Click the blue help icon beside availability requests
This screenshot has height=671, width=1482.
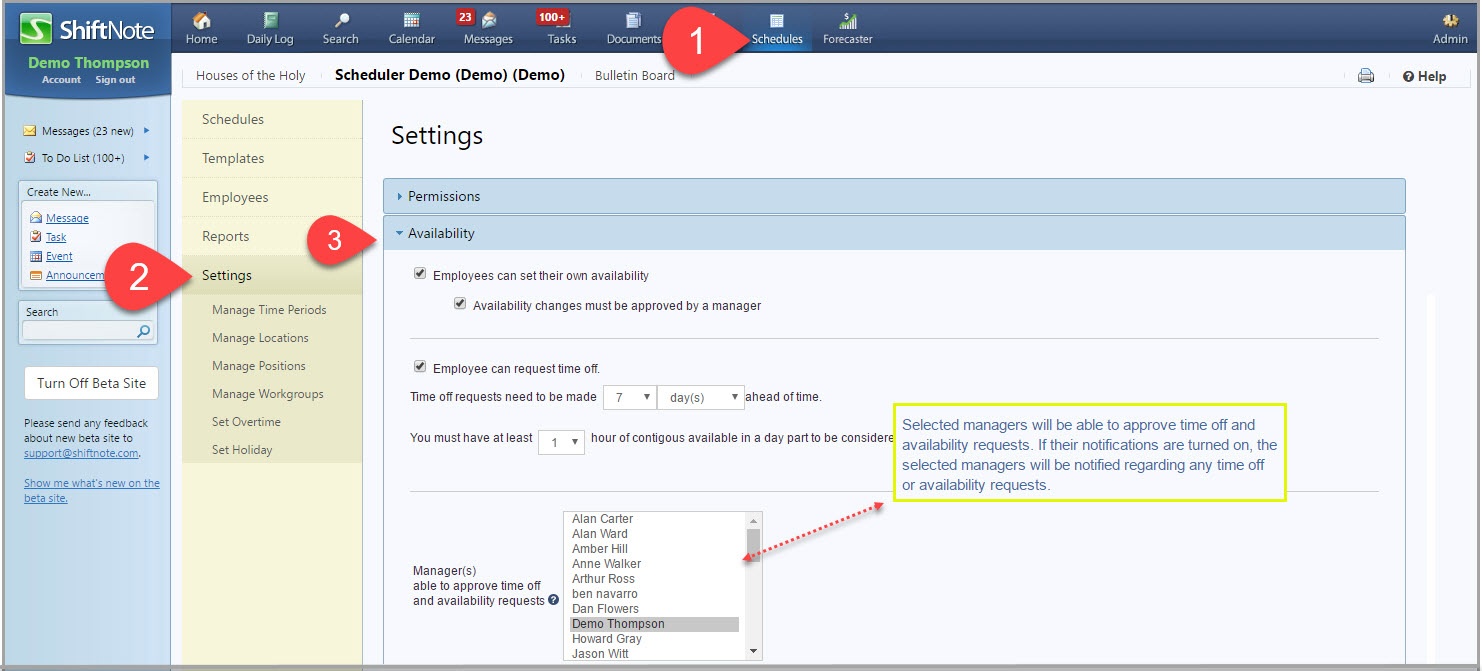click(x=554, y=600)
